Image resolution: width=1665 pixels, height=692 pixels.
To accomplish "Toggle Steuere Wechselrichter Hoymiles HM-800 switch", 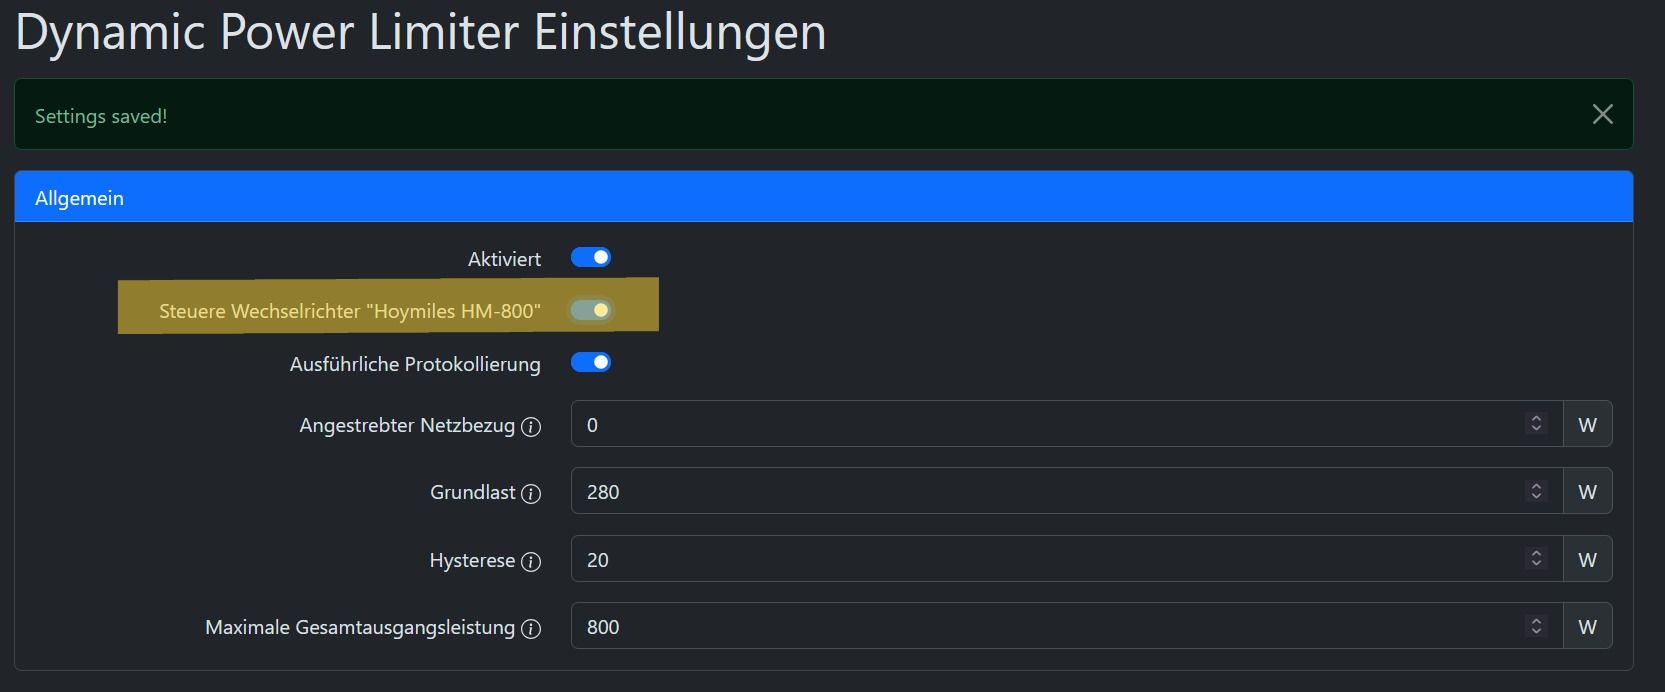I will click(x=591, y=311).
